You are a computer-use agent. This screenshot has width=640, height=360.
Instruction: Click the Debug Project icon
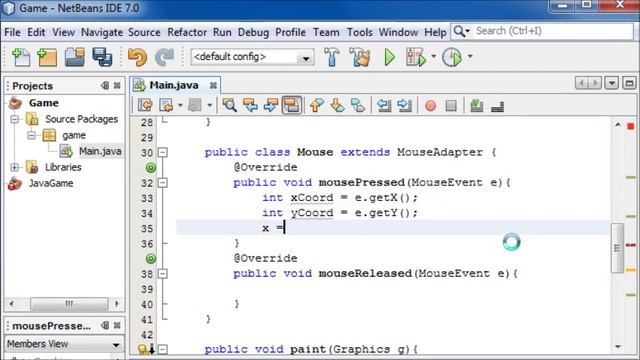click(416, 57)
